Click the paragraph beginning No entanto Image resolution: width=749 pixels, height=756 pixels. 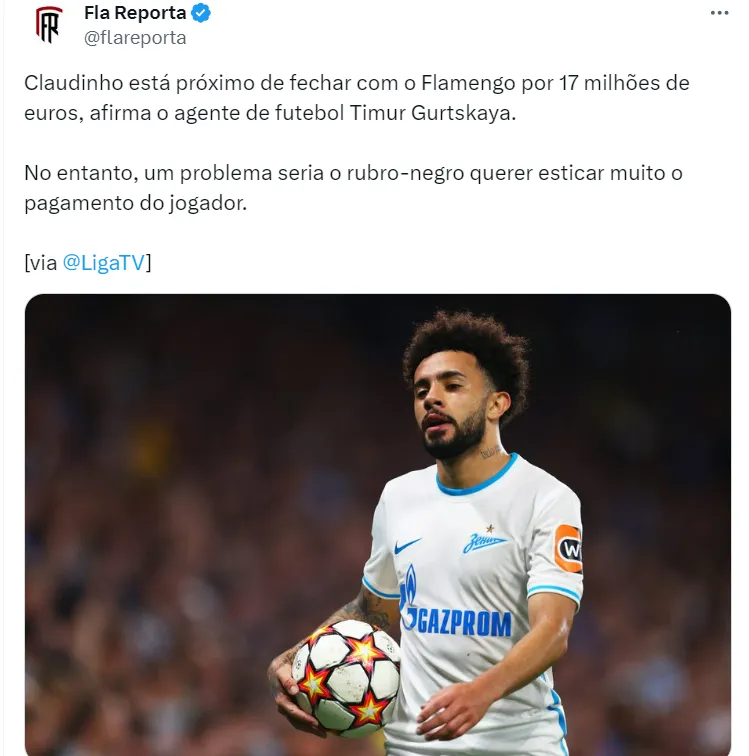pos(354,188)
